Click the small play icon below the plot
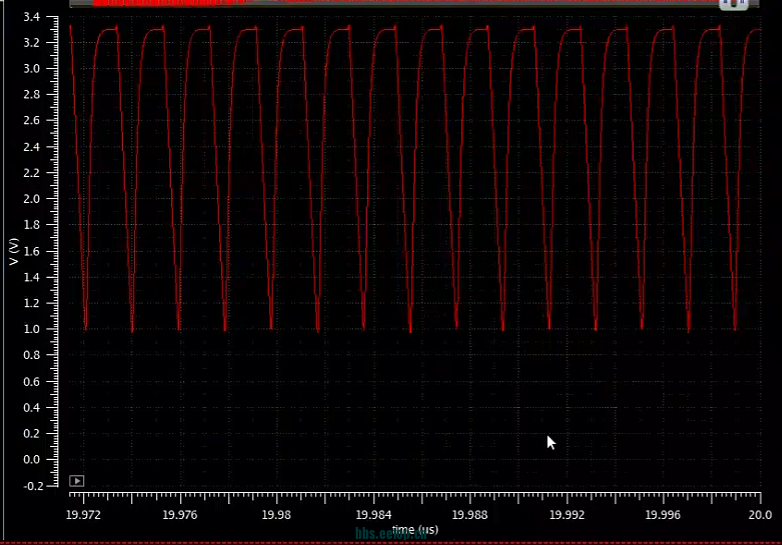 pos(76,481)
